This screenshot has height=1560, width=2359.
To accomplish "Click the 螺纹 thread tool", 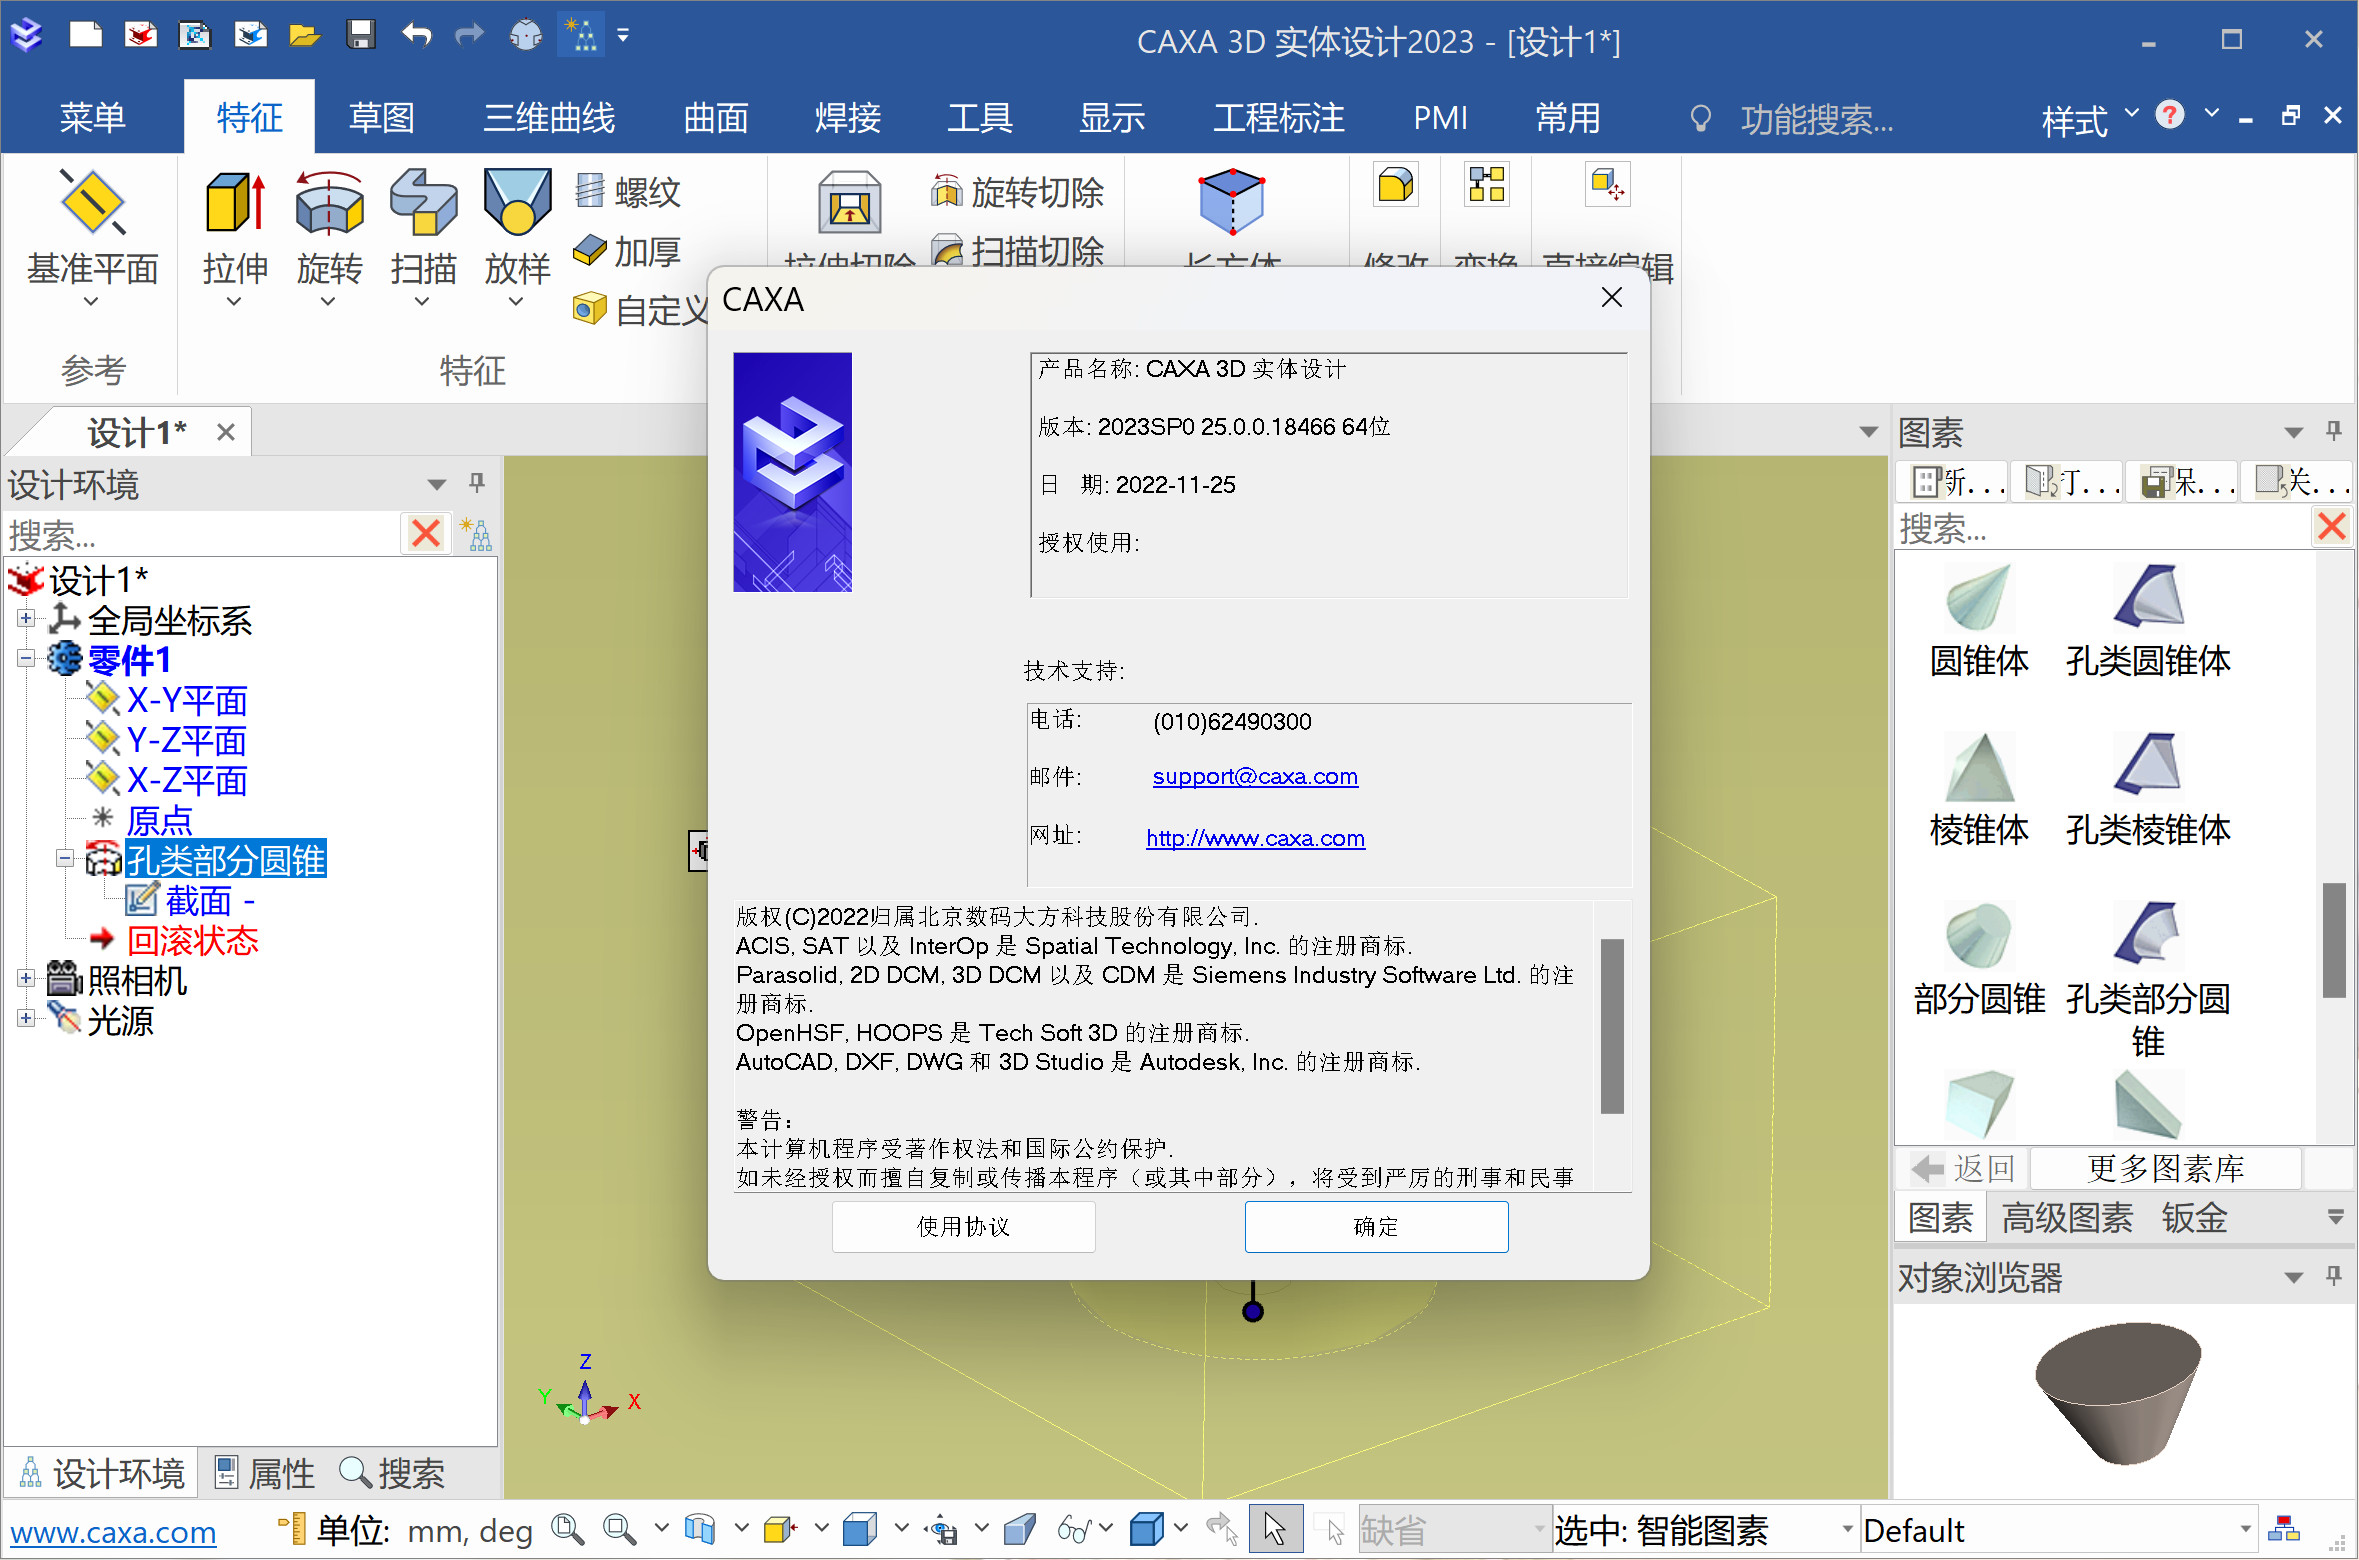I will [x=628, y=191].
